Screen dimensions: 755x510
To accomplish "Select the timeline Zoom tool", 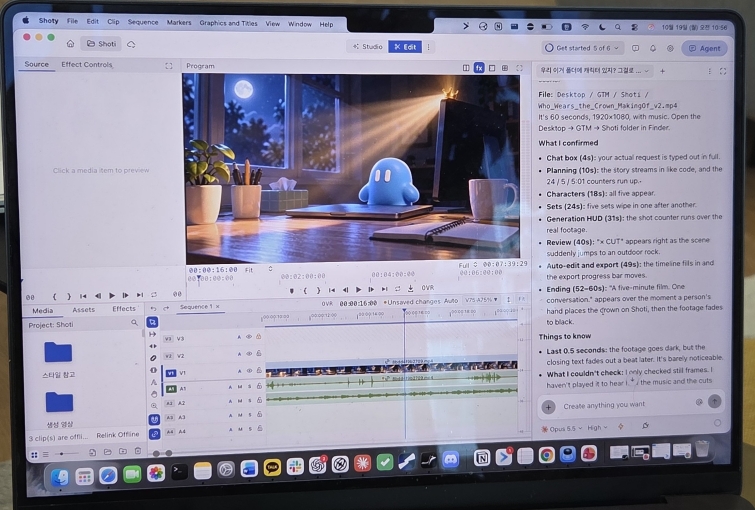I will tap(154, 406).
